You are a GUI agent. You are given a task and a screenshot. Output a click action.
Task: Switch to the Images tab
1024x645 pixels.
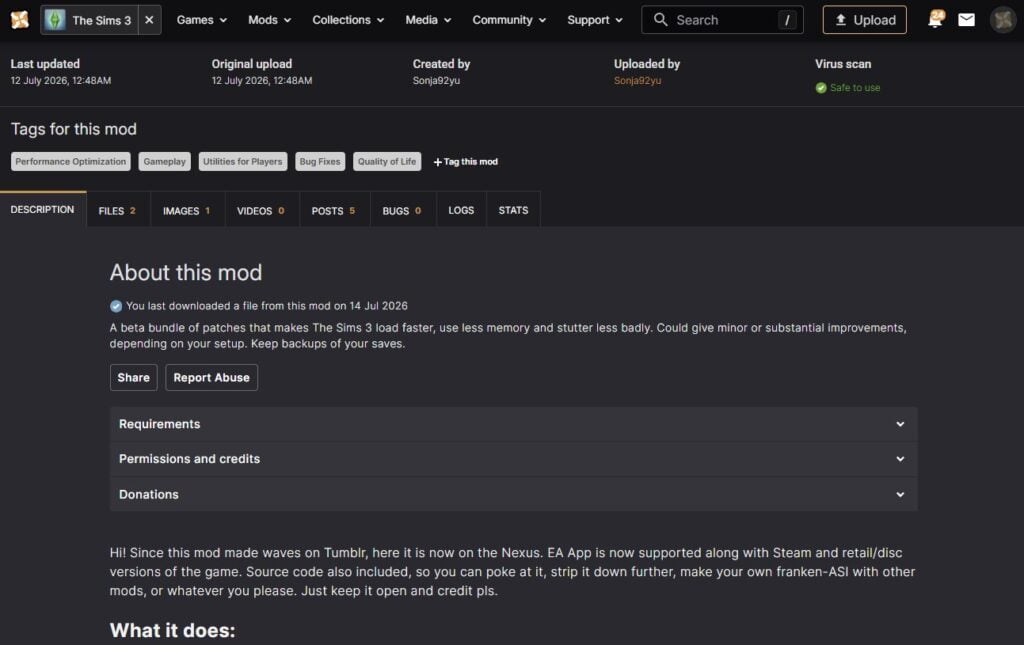pyautogui.click(x=187, y=210)
